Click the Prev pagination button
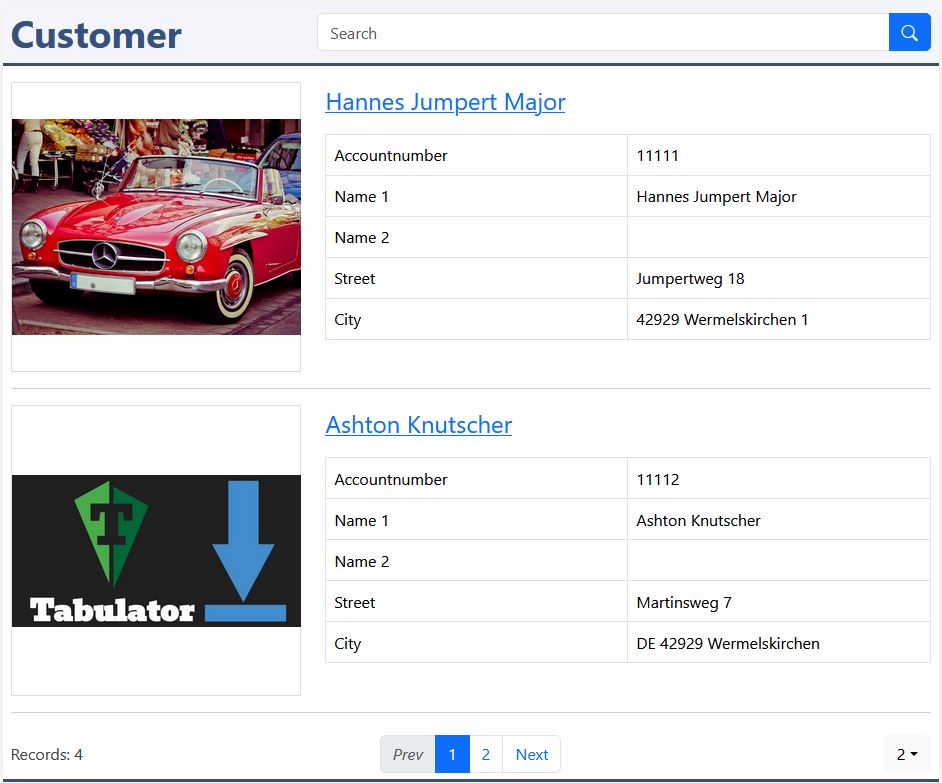Screen dimensions: 942x783 [407, 754]
